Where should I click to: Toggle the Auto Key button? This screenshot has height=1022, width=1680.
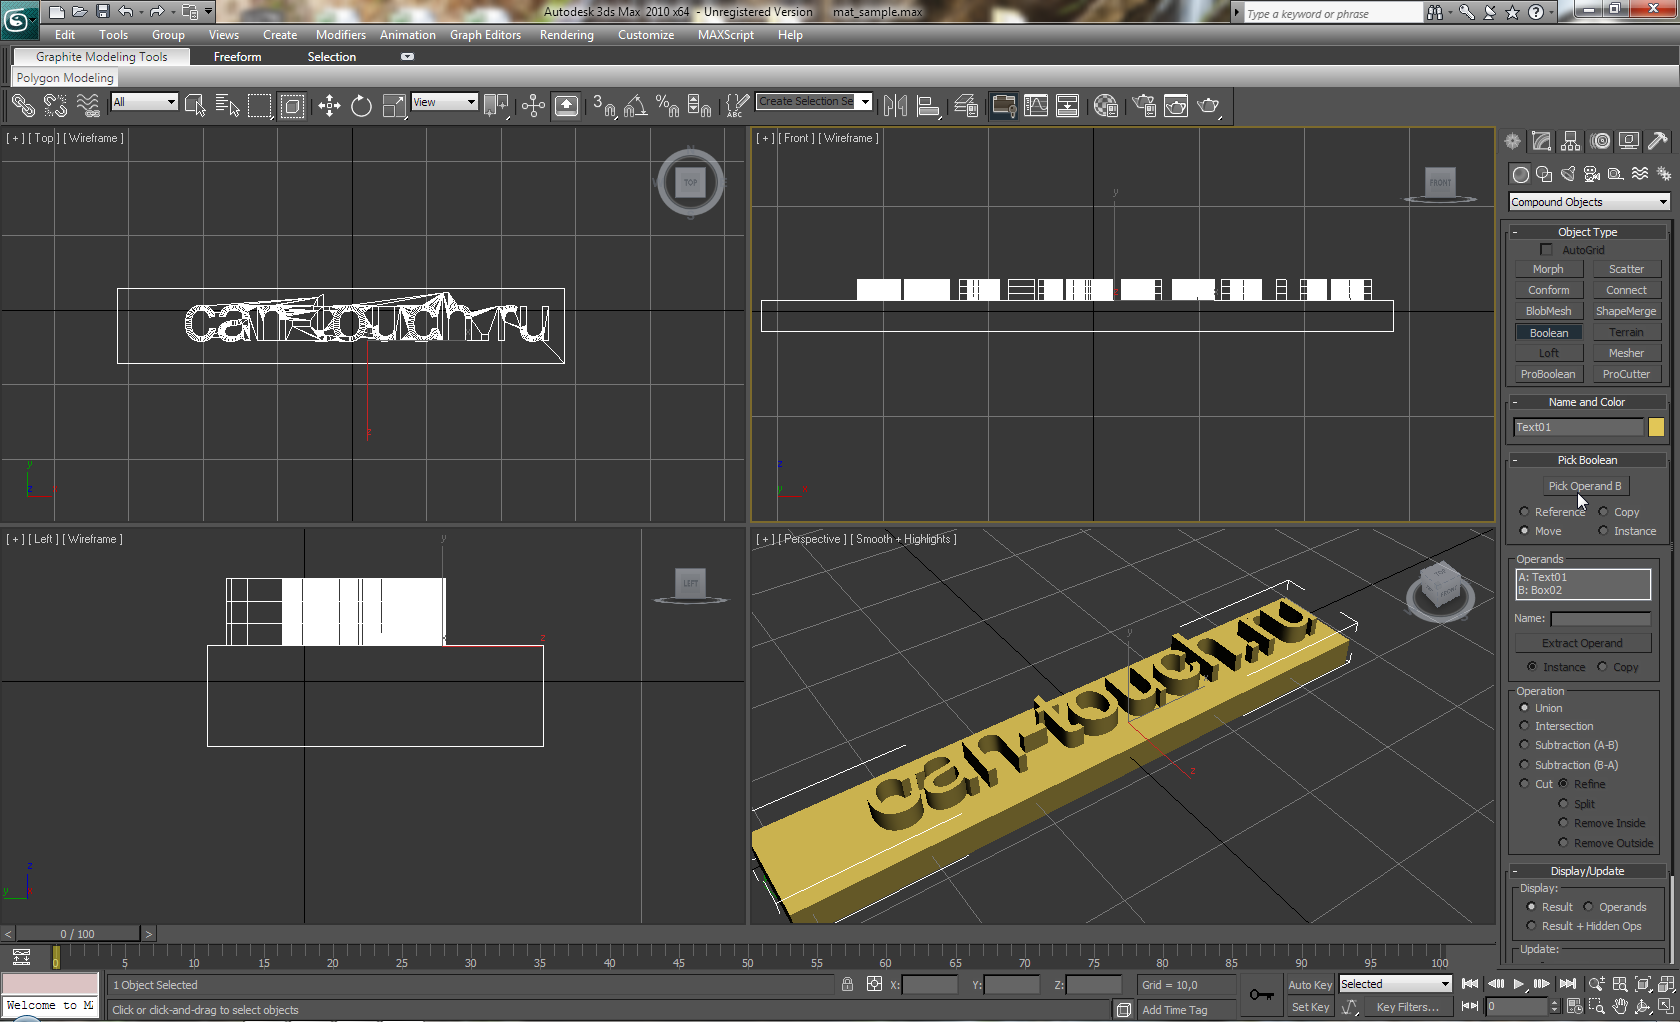(x=1310, y=985)
